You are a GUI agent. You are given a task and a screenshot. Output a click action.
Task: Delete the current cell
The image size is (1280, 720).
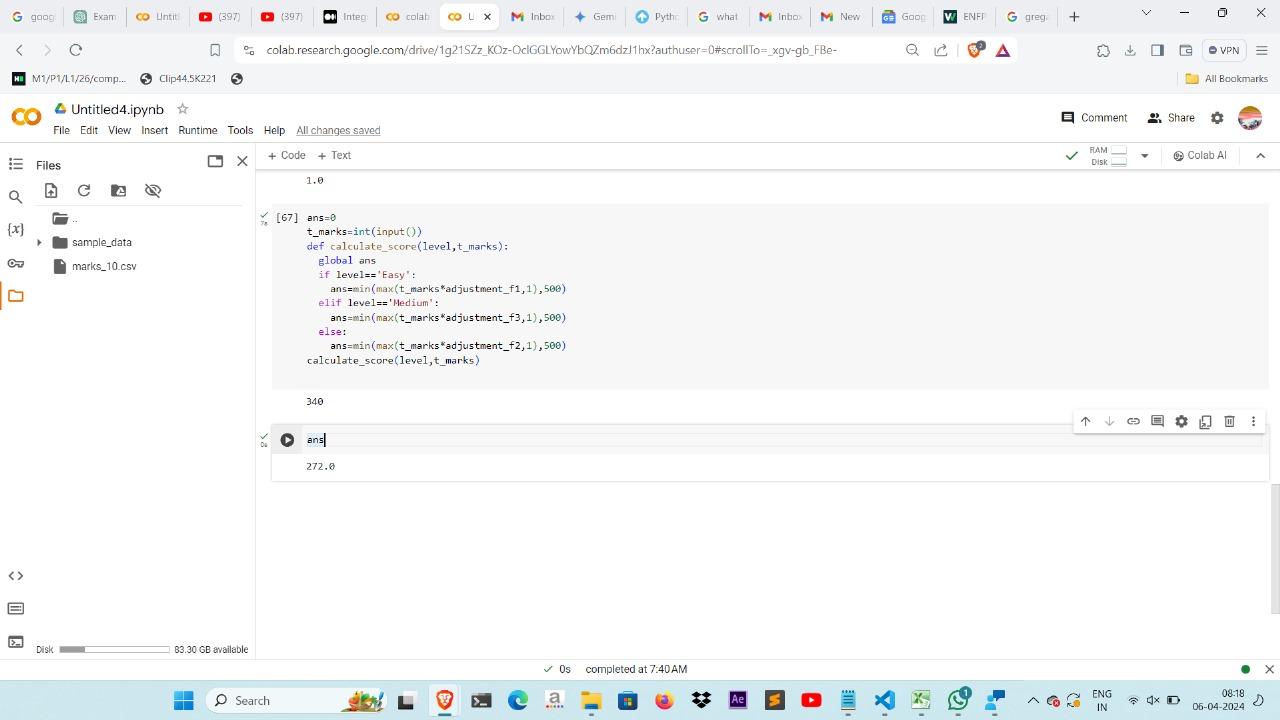coord(1229,421)
